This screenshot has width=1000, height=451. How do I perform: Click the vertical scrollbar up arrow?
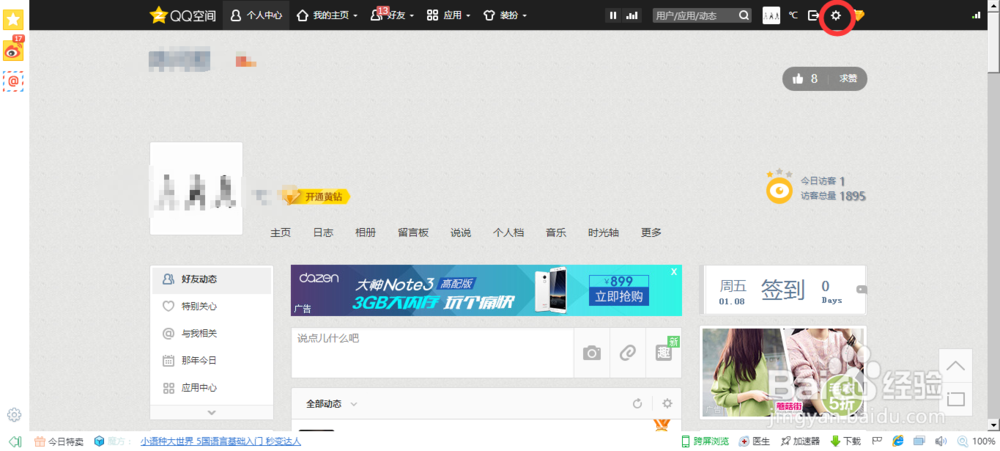994,4
